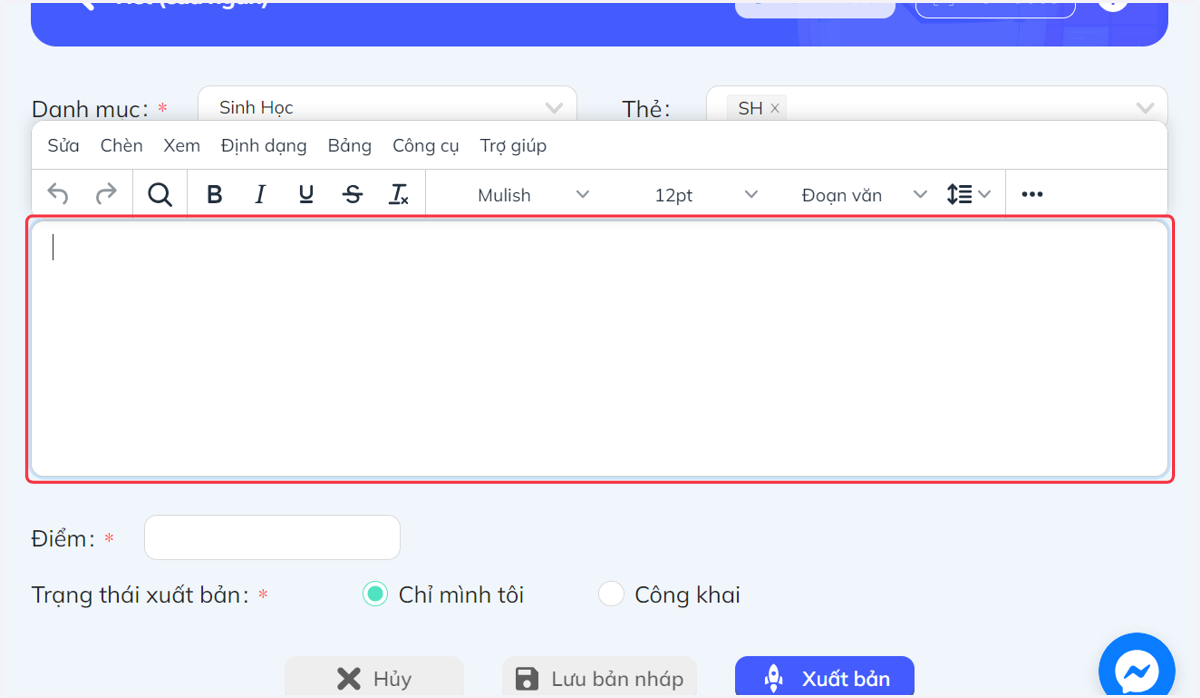Open the Xem menu
The height and width of the screenshot is (698, 1200).
click(182, 145)
